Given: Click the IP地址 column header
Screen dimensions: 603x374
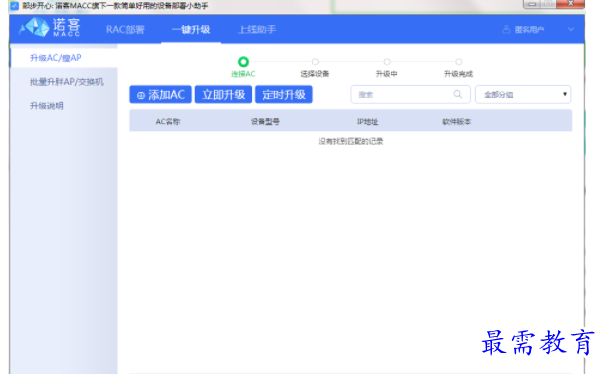Looking at the screenshot, I should point(367,121).
